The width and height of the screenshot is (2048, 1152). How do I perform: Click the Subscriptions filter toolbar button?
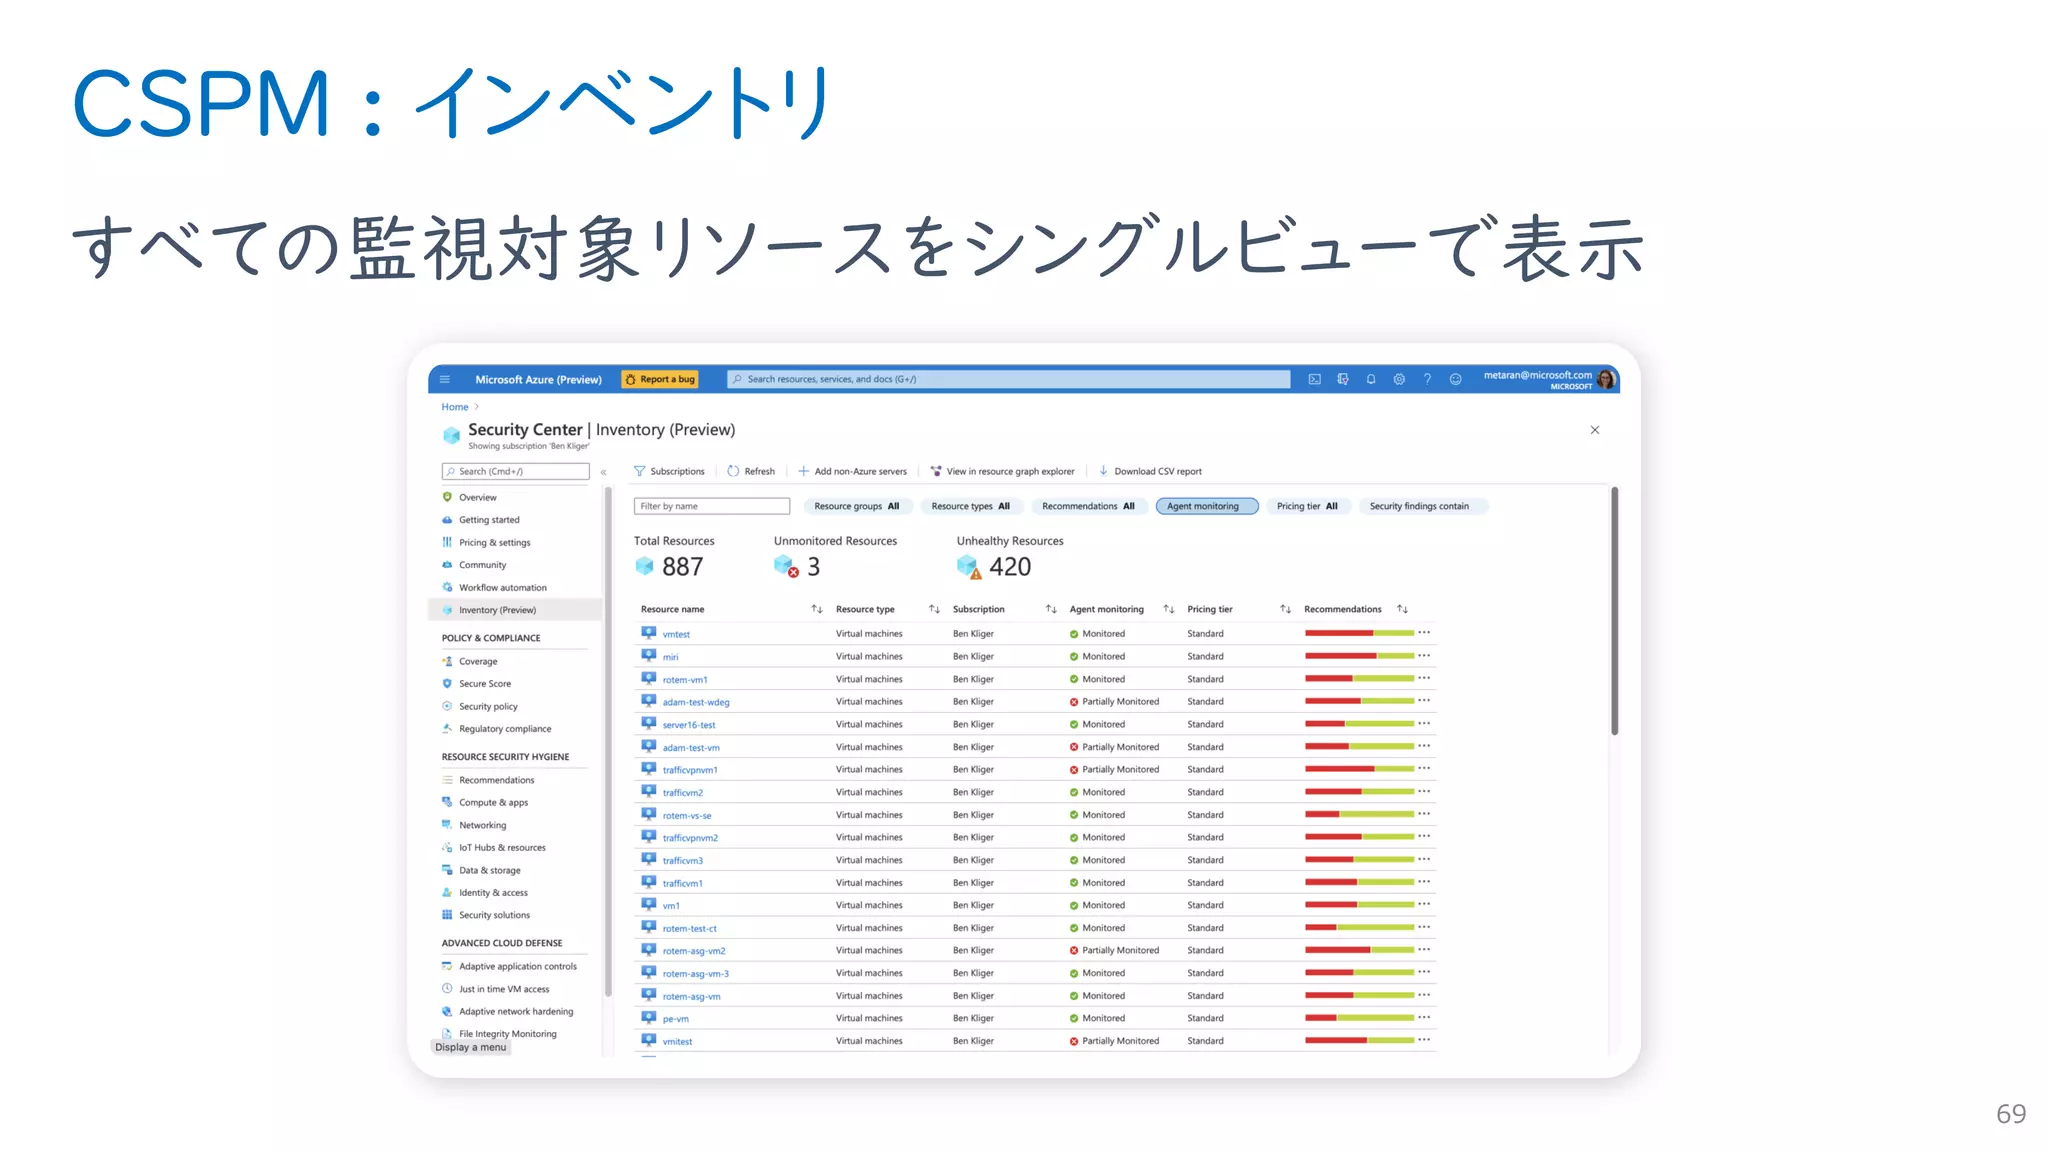(x=669, y=471)
